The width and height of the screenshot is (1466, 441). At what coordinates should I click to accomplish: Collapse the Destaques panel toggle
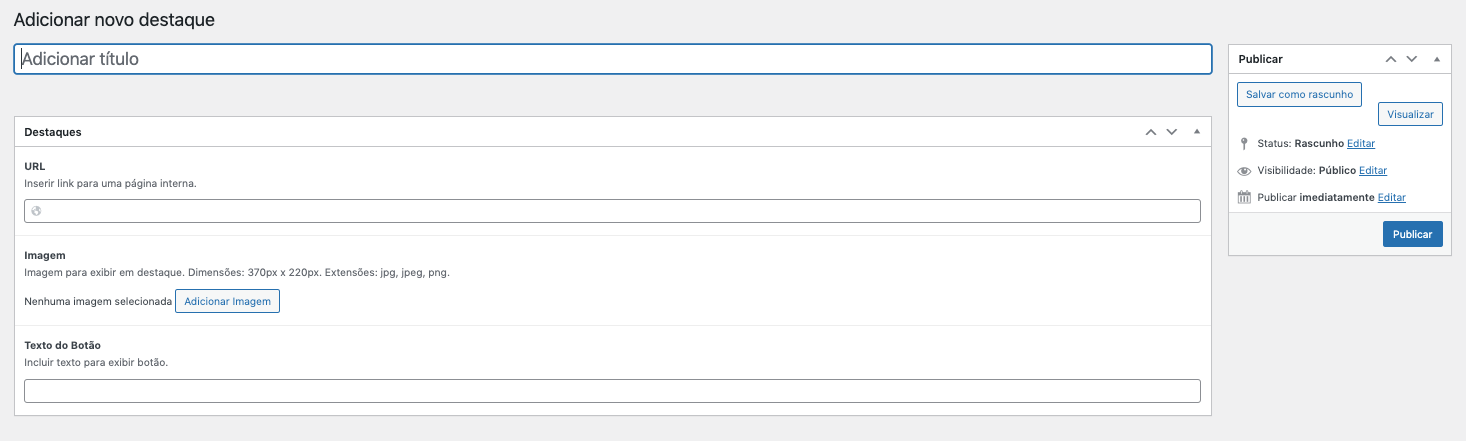coord(1197,132)
